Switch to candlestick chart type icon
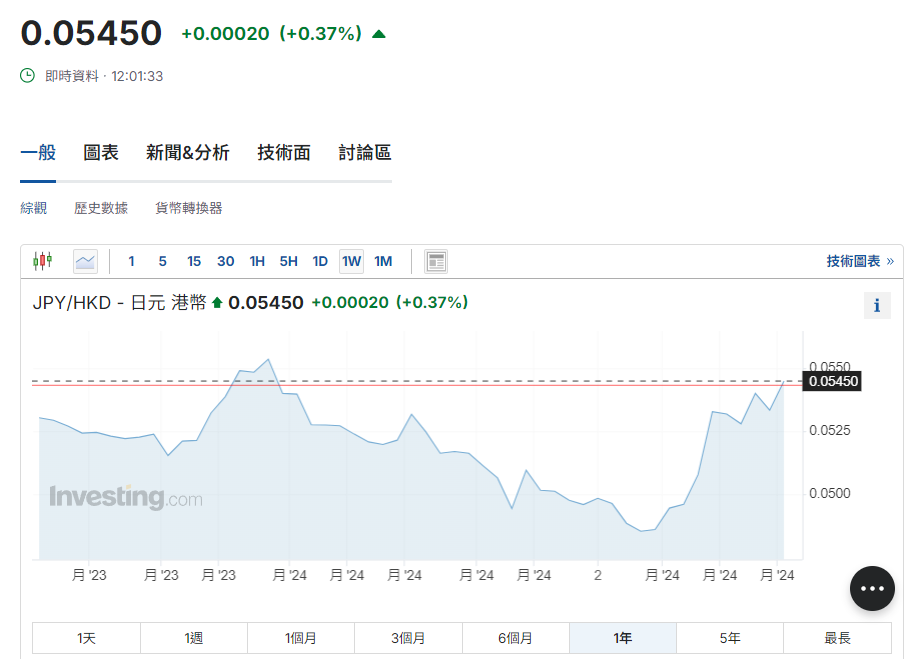The image size is (910, 659). (42, 262)
